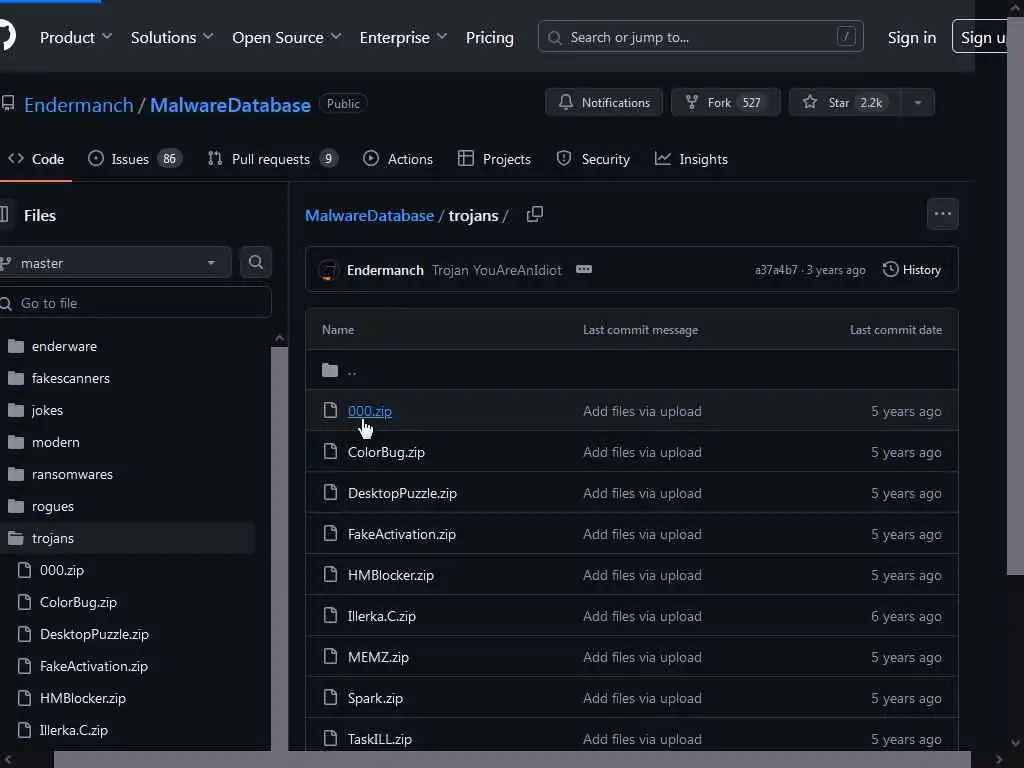Open HMBlocker.zip in the file list
This screenshot has width=1024, height=768.
[391, 575]
